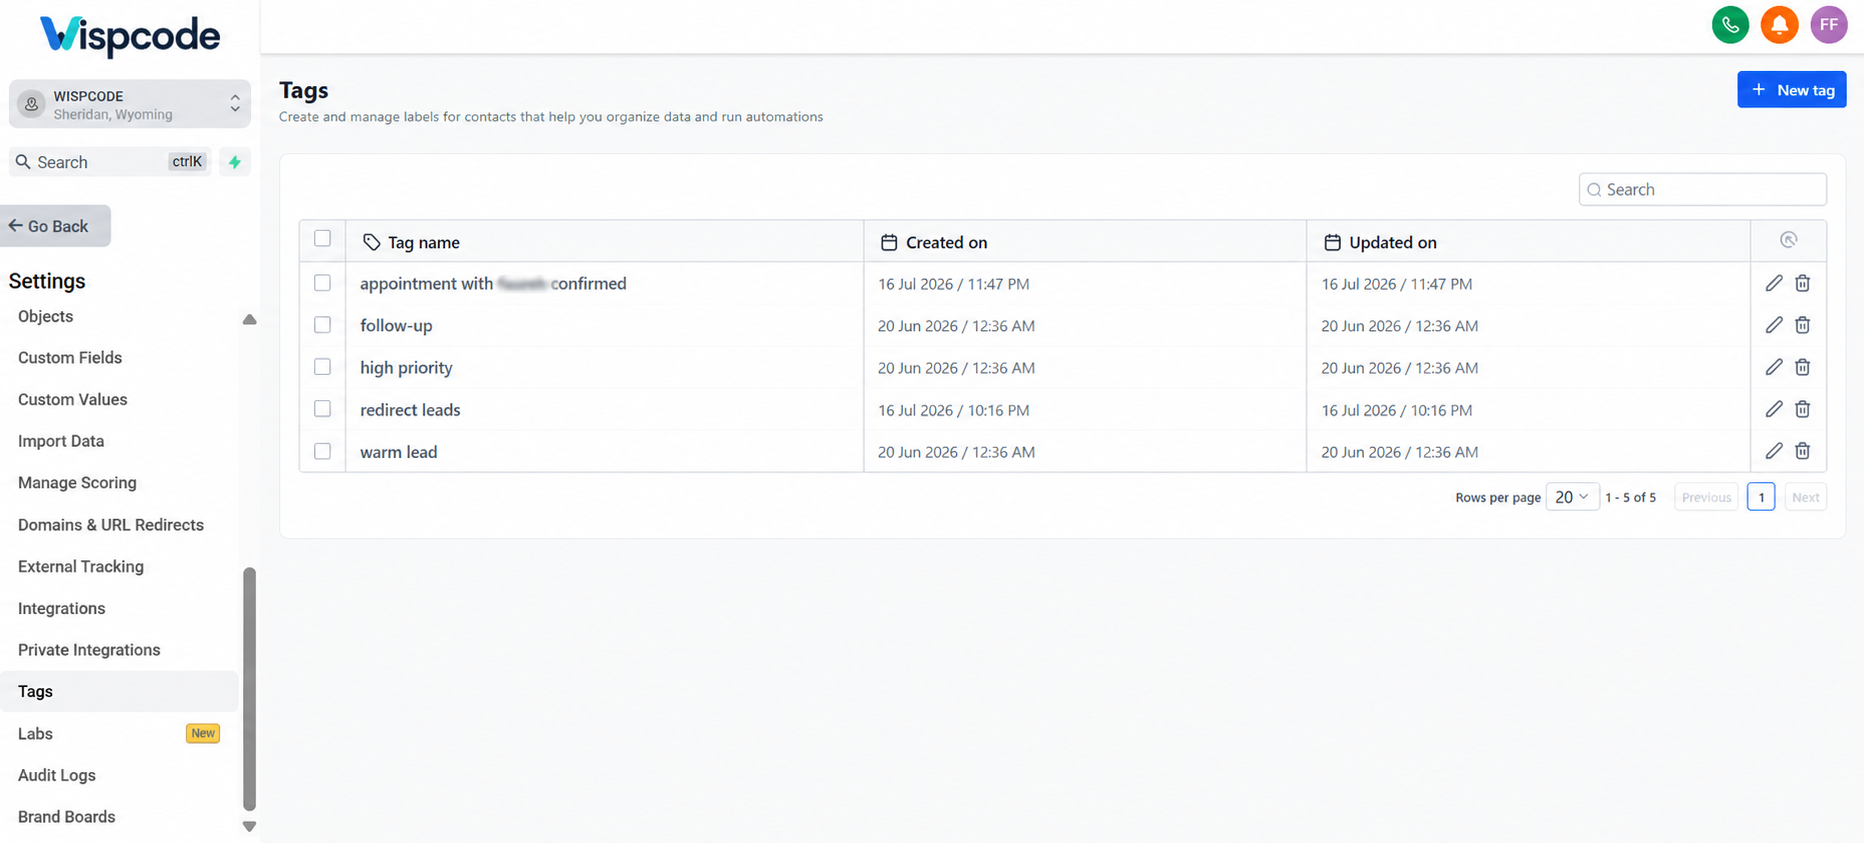Focus the tags Search field
This screenshot has height=843, width=1864.
tap(1702, 189)
